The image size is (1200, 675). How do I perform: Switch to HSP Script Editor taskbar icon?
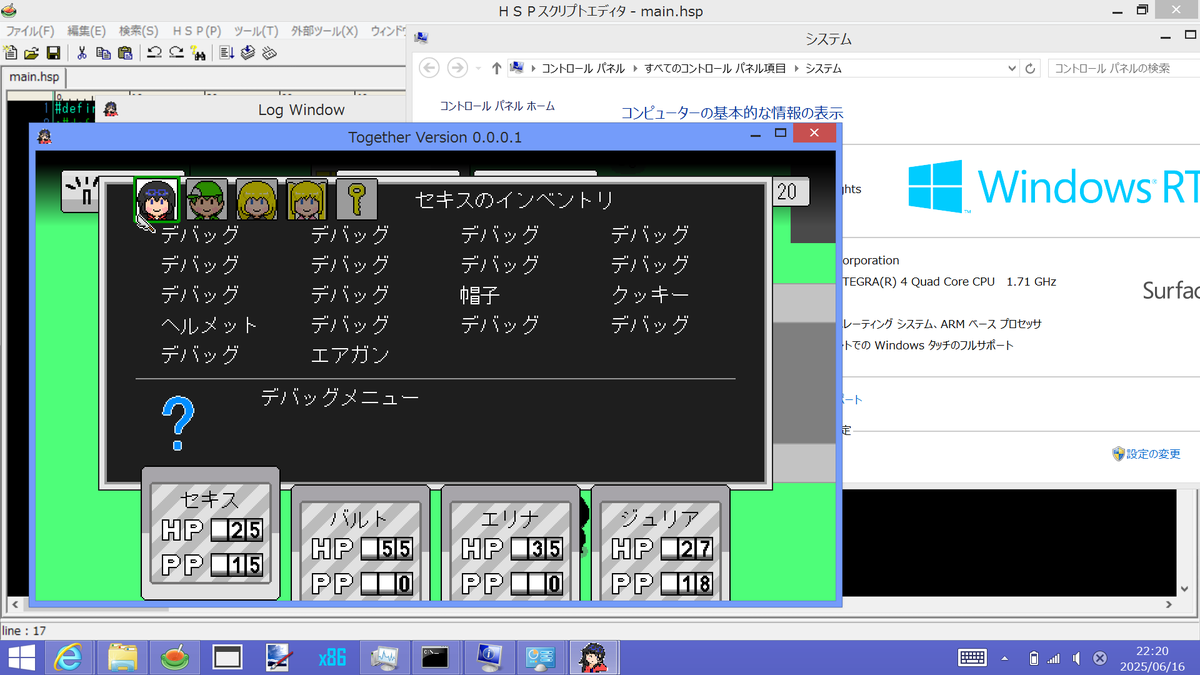[x=174, y=657]
